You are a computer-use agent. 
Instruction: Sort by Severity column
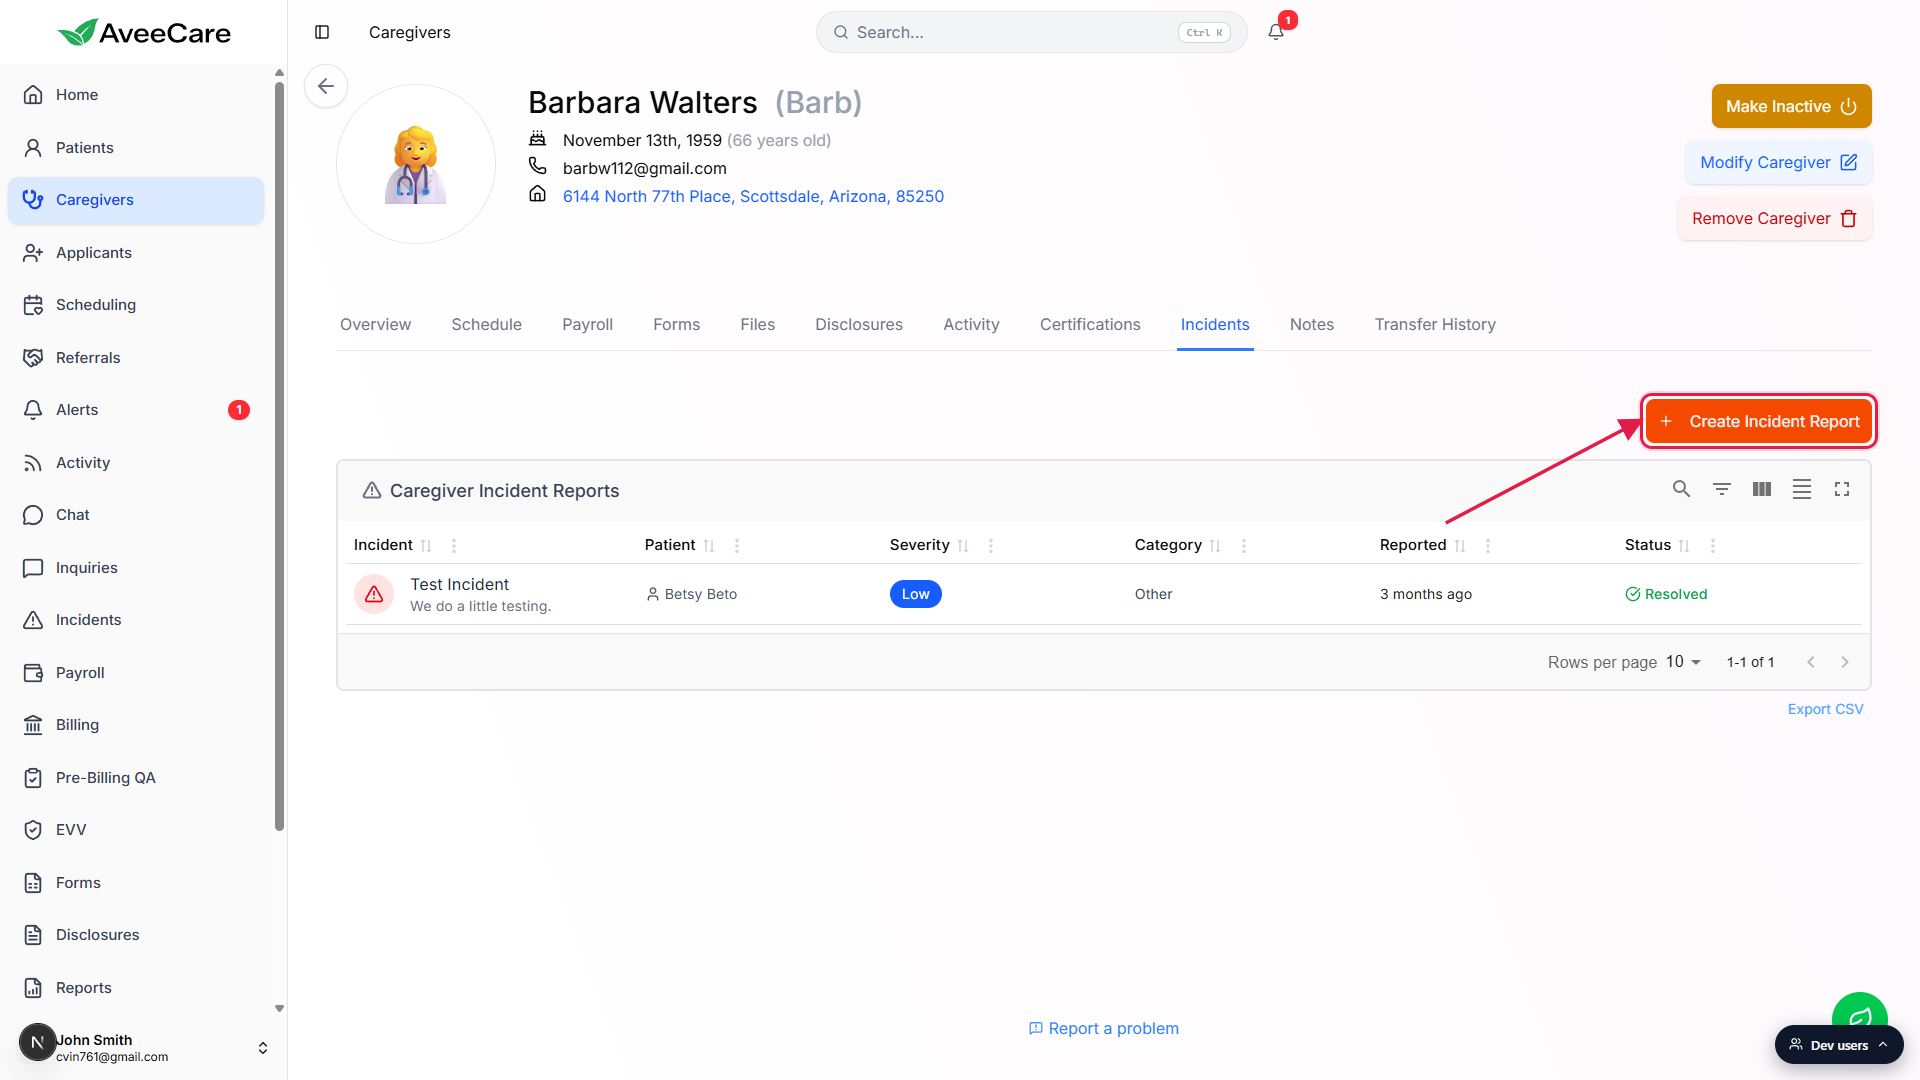coord(963,546)
